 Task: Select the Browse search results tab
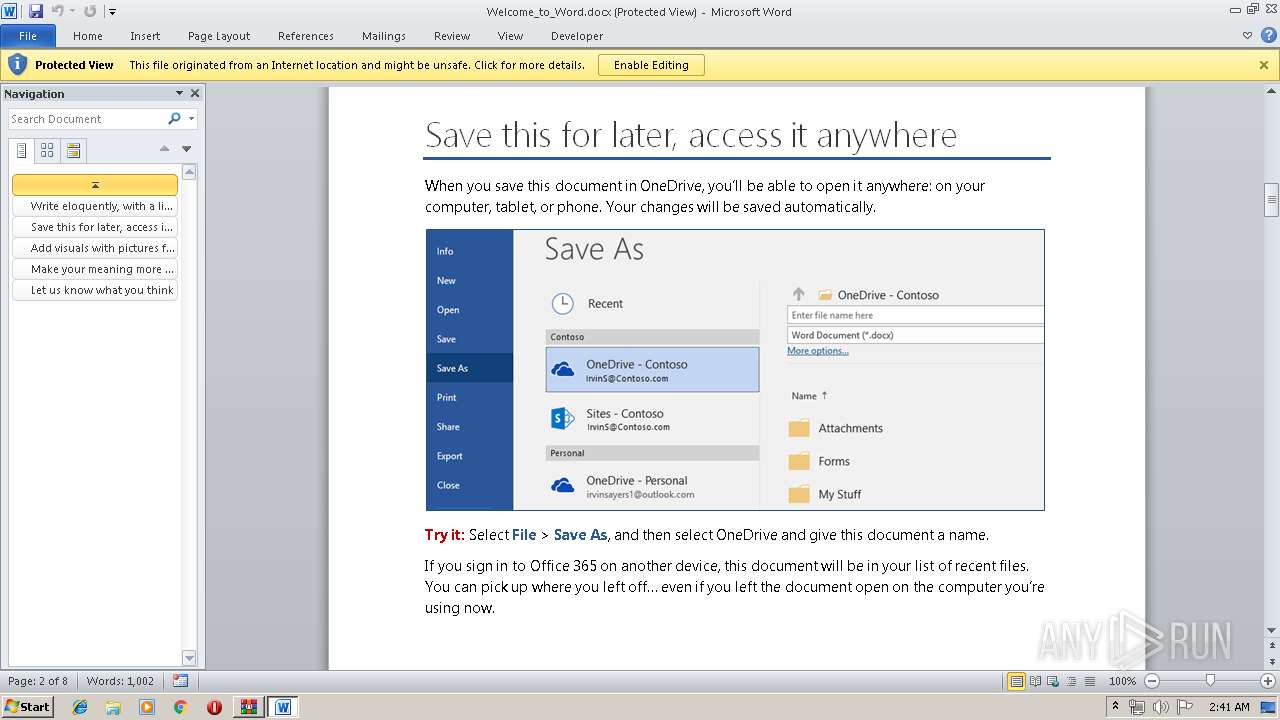[x=73, y=151]
